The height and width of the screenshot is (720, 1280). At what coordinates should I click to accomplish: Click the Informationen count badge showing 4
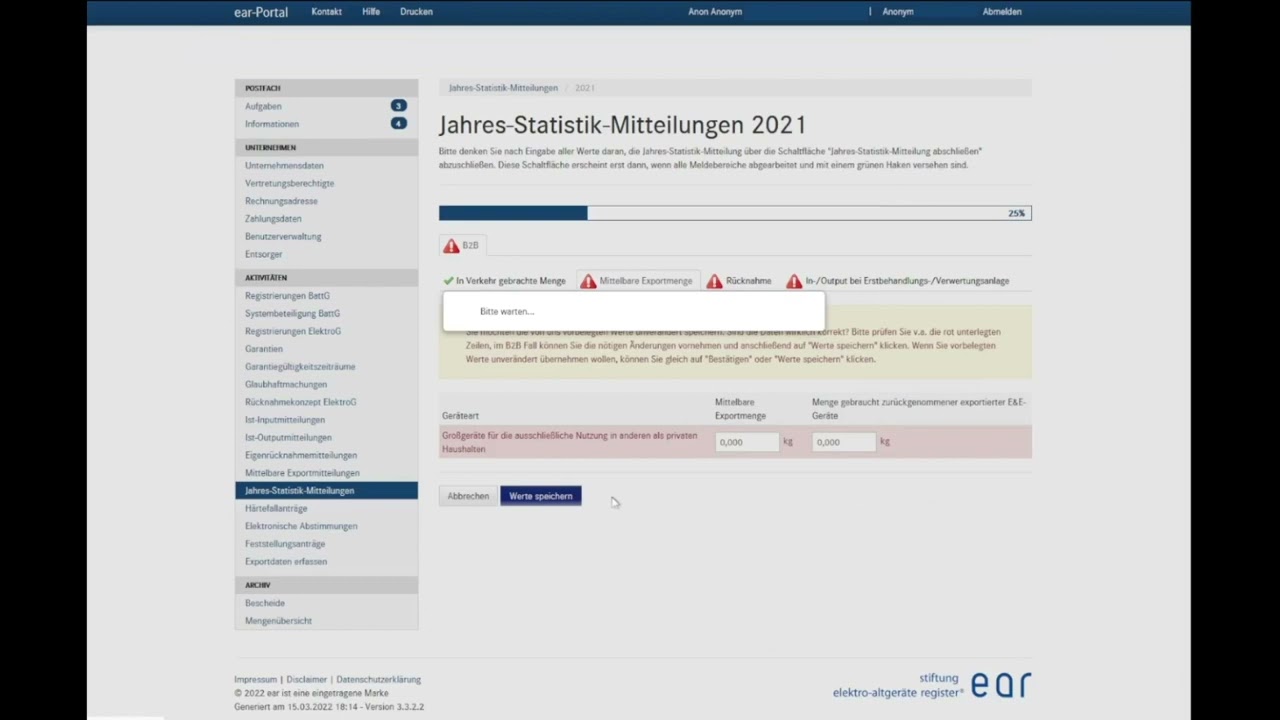398,124
